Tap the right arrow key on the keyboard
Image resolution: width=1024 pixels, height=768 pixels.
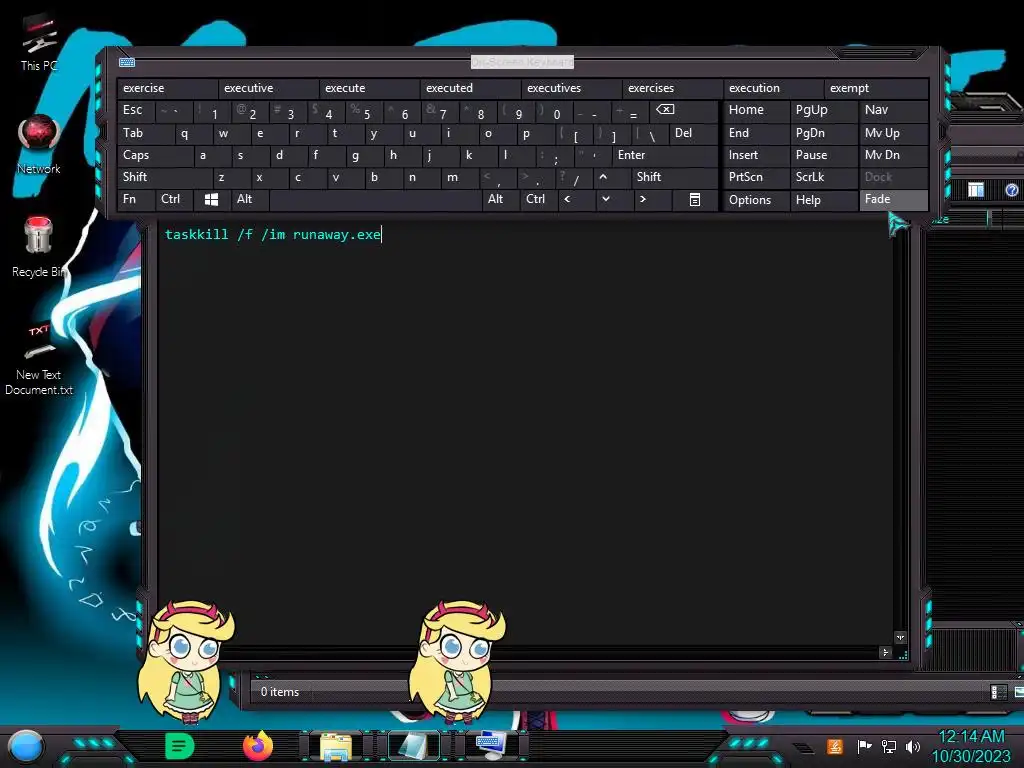coord(643,199)
